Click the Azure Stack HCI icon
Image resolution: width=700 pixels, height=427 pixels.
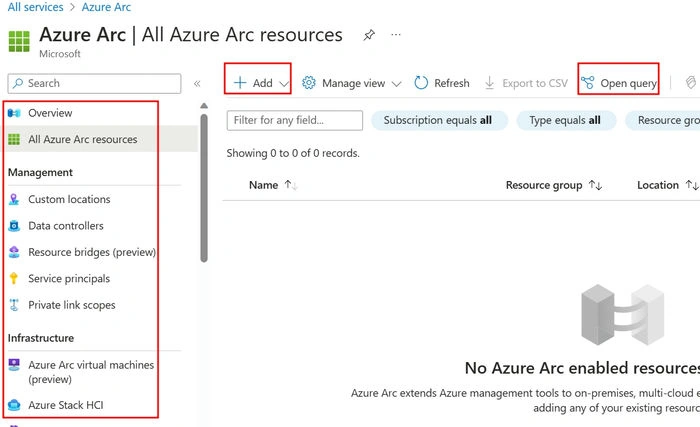(x=14, y=405)
